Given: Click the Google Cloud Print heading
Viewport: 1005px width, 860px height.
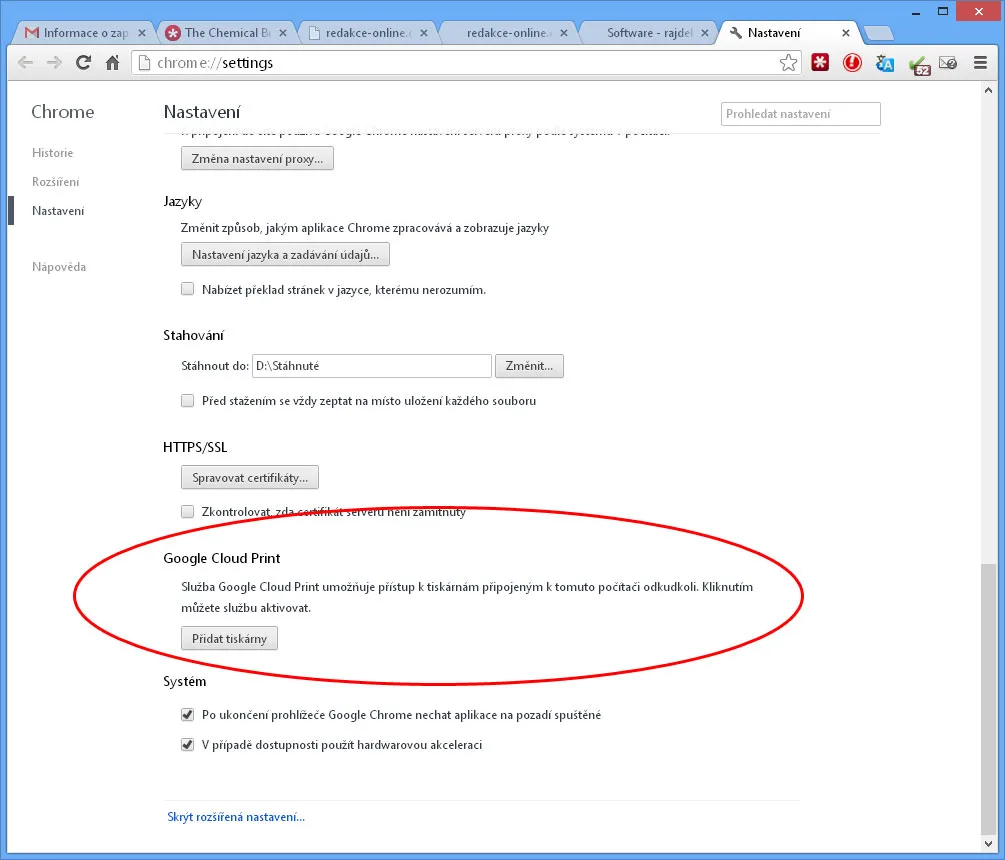Looking at the screenshot, I should (222, 558).
